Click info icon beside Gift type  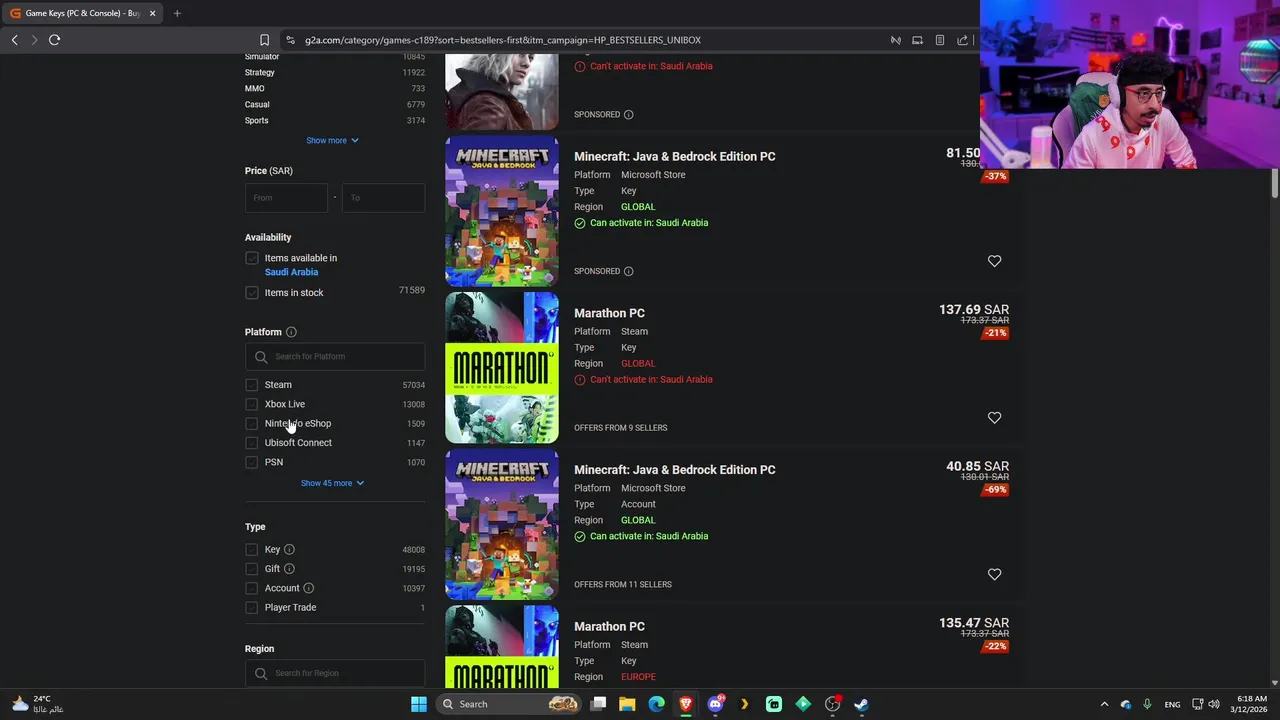point(289,569)
